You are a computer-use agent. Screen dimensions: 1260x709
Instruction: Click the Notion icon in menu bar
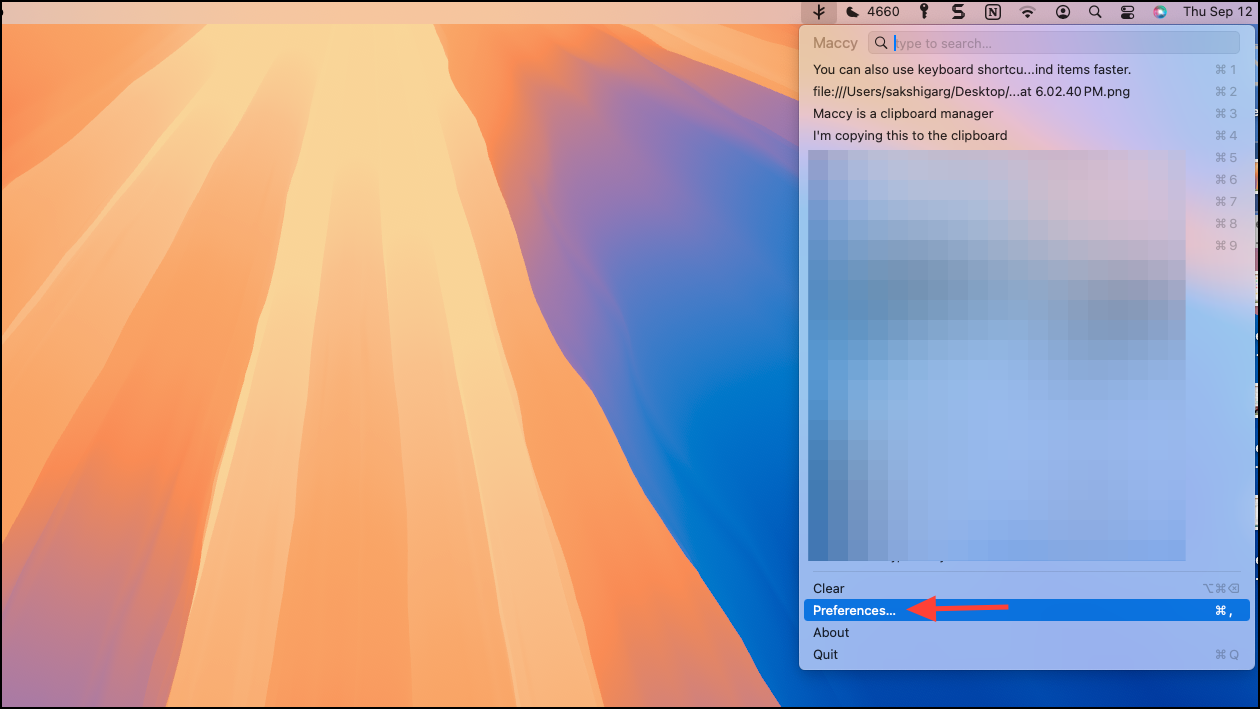pos(992,12)
